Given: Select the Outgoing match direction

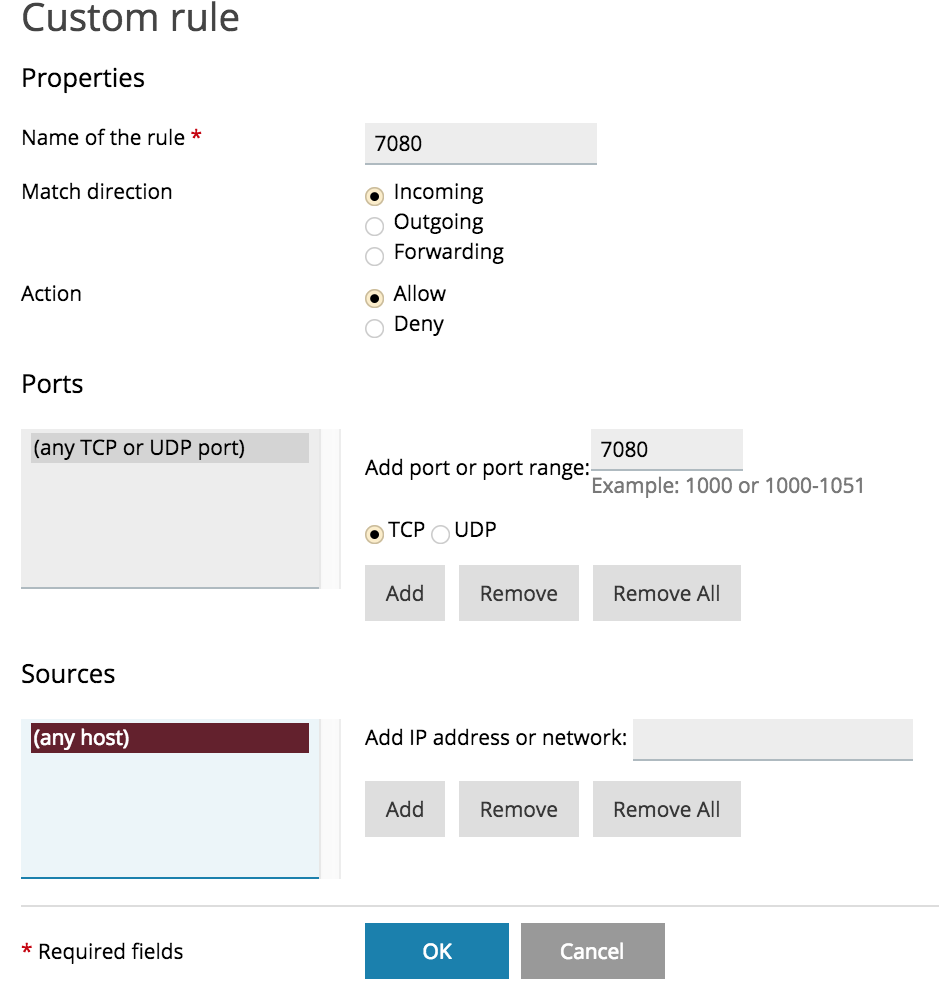Looking at the screenshot, I should tap(375, 226).
